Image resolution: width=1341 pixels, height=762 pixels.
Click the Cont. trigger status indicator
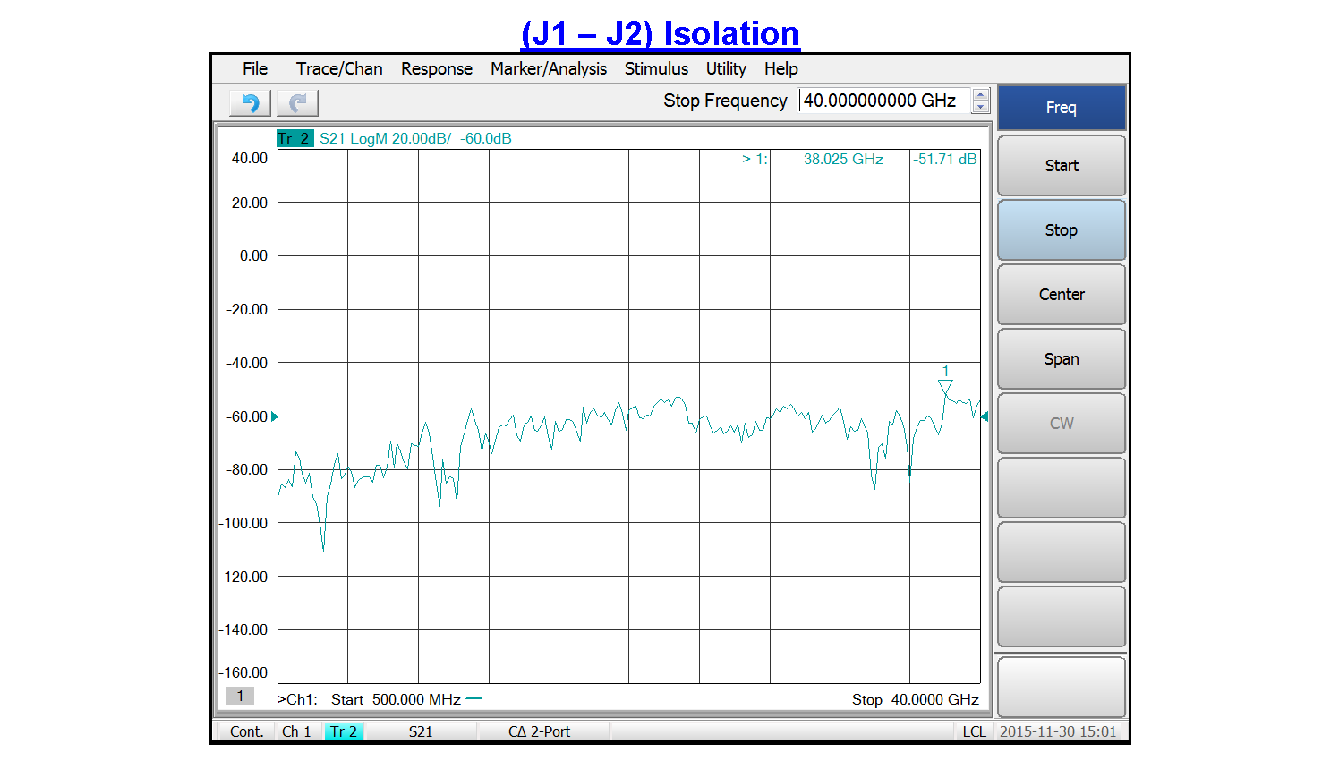pos(245,731)
